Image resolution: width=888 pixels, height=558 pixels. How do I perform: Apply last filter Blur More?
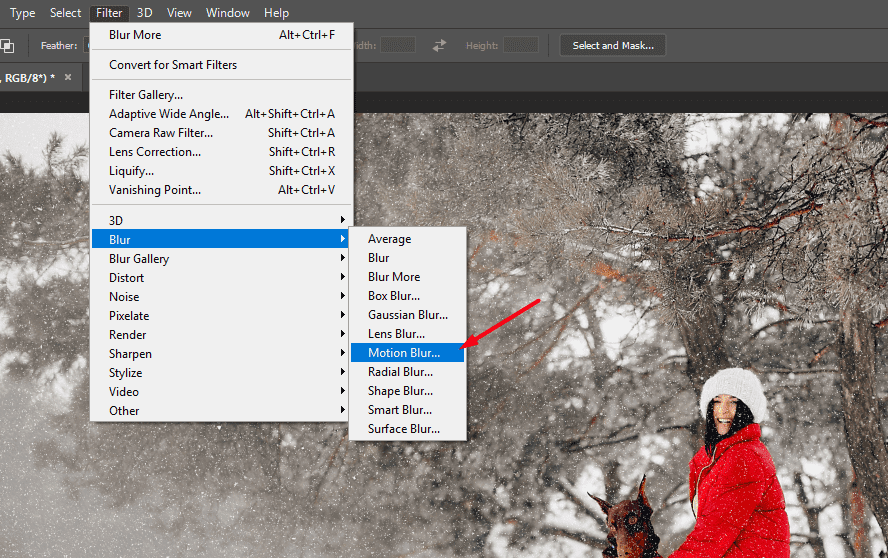click(x=221, y=35)
